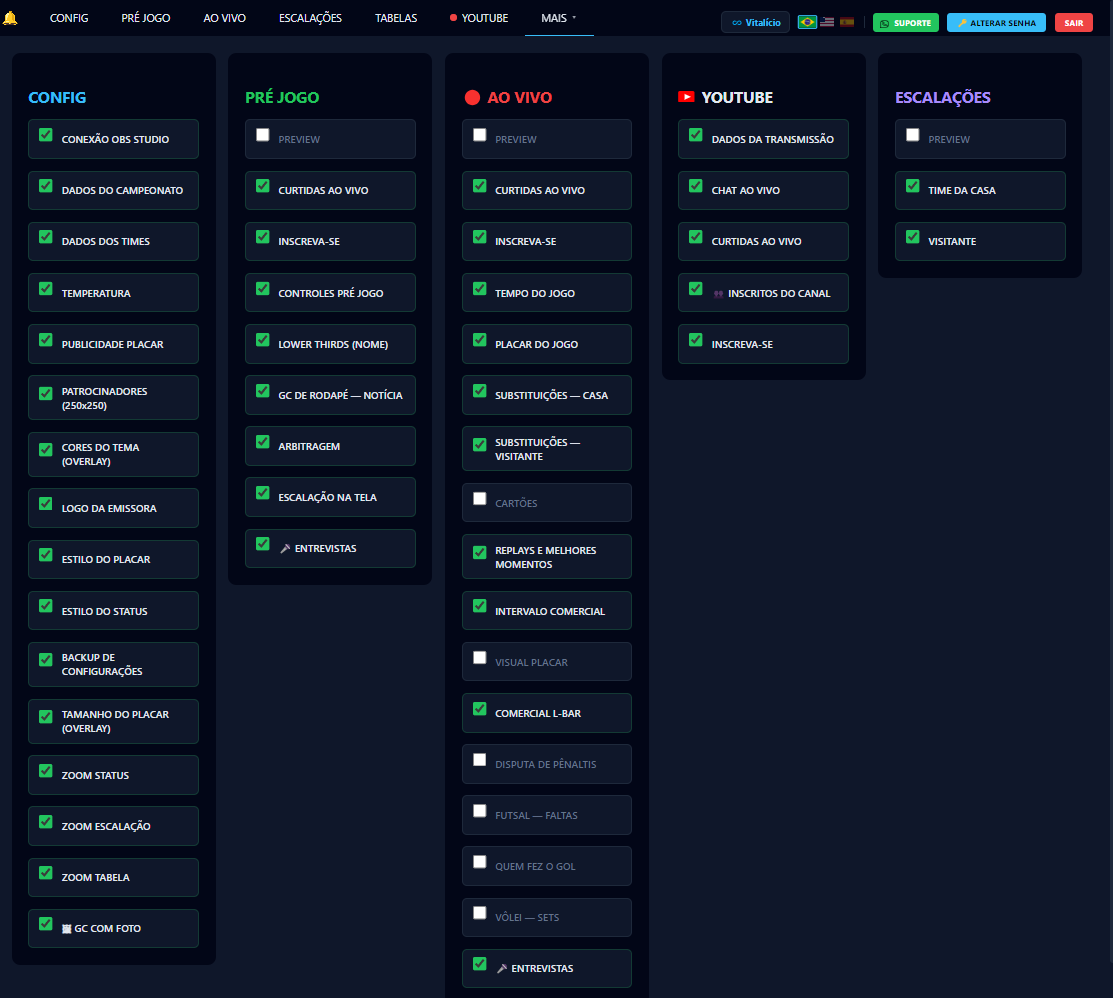Open Comercial L-Bar item

pos(547,713)
